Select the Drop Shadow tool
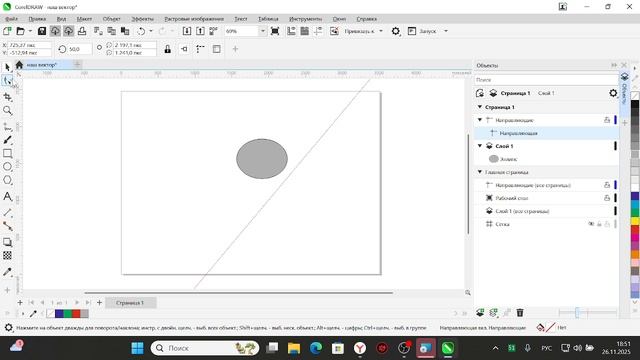The width and height of the screenshot is (640, 360). pos(7,242)
